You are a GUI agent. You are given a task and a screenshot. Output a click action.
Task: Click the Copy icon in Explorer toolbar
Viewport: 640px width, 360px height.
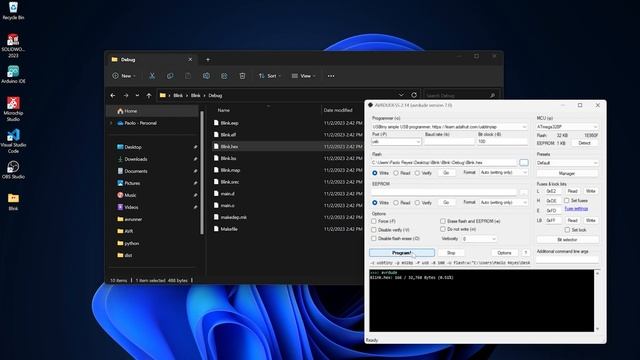(x=170, y=76)
